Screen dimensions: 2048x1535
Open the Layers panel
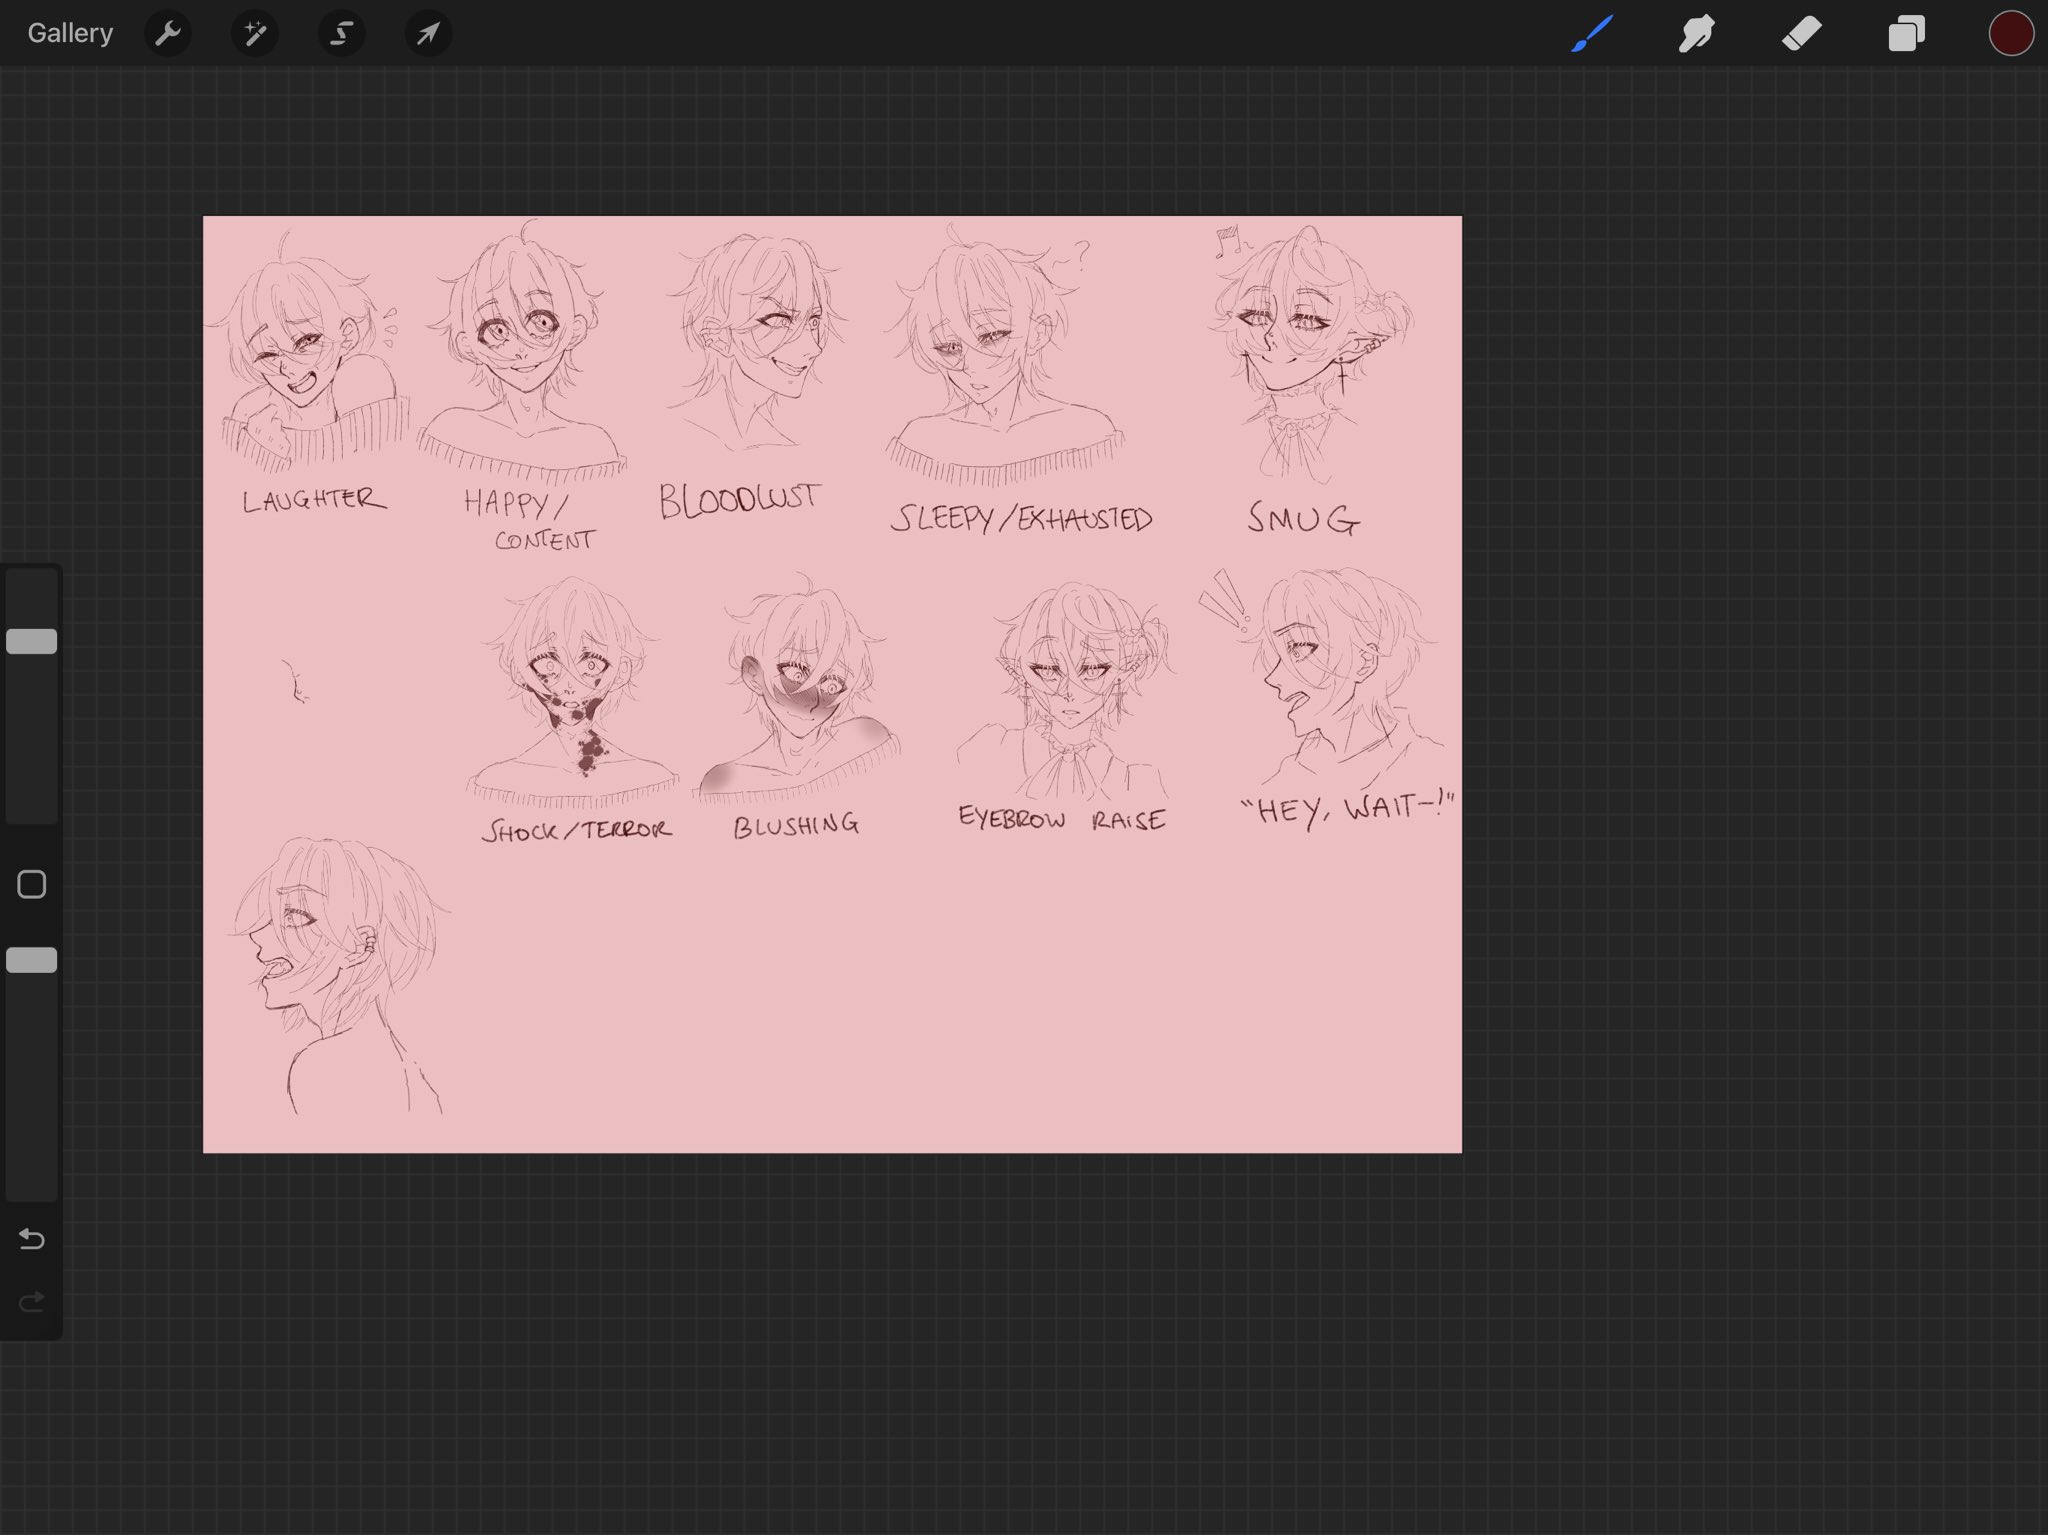[1906, 34]
